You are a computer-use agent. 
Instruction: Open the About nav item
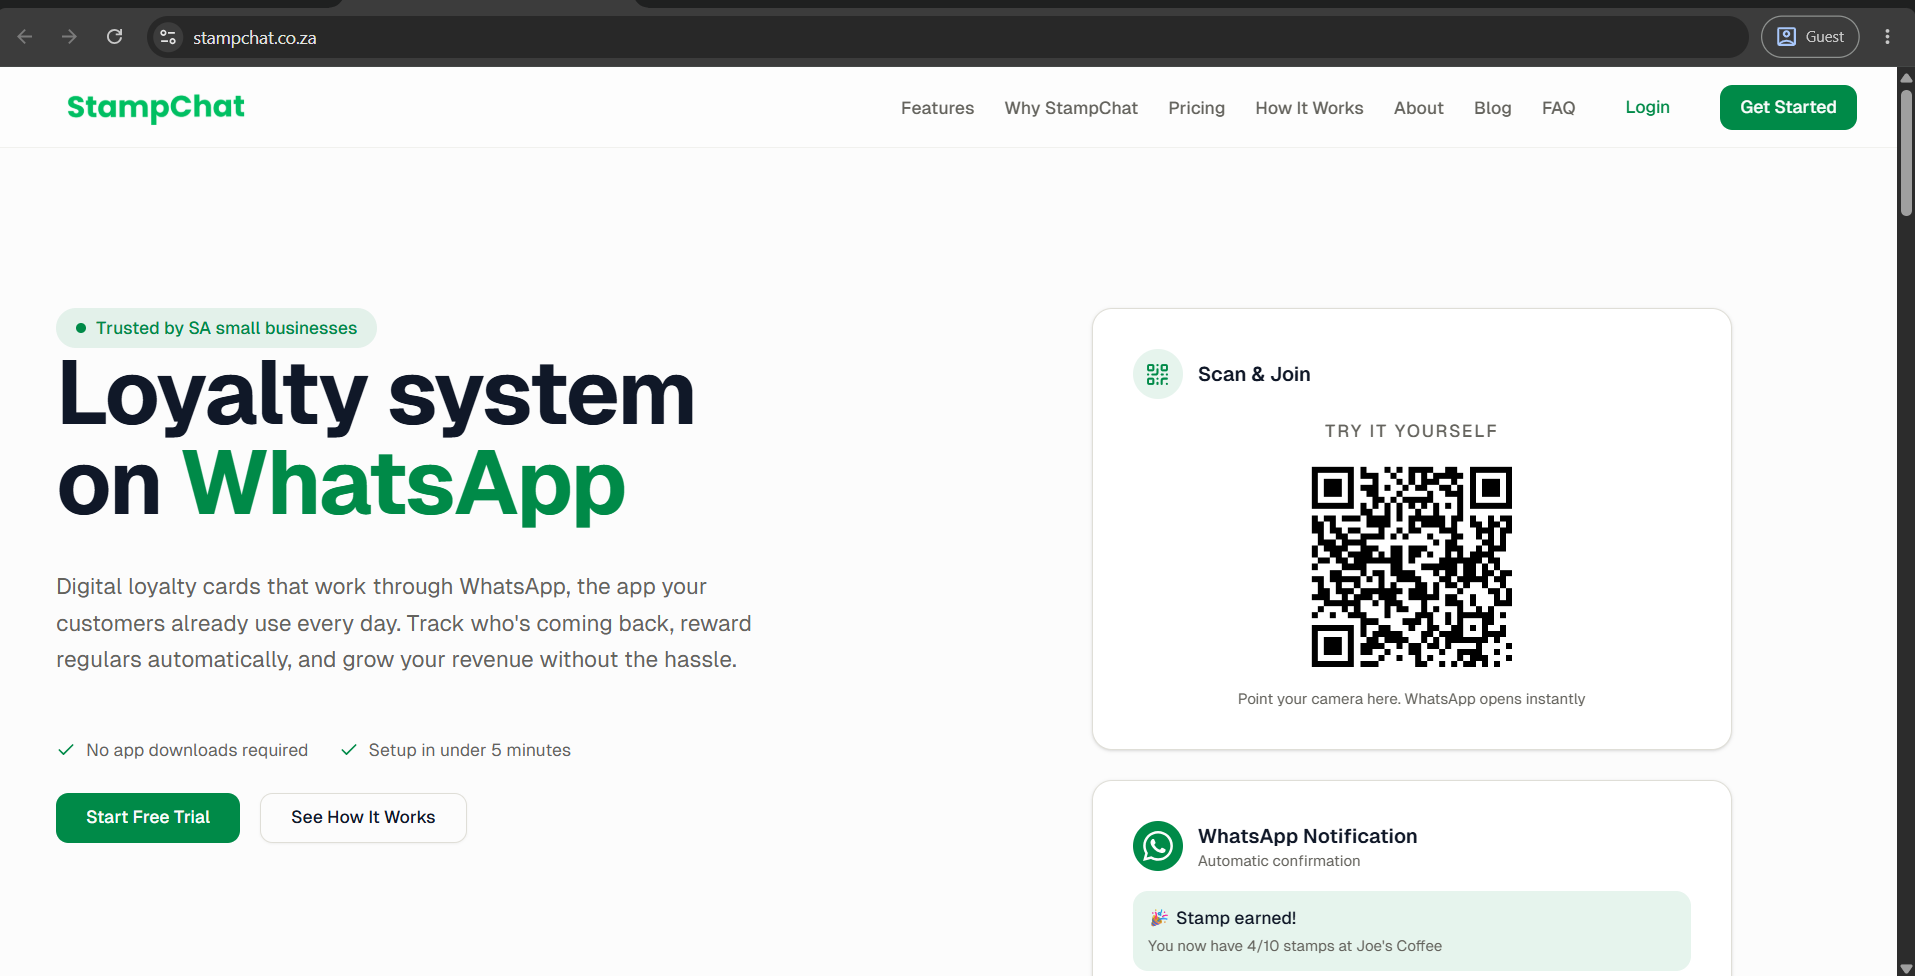pos(1418,108)
